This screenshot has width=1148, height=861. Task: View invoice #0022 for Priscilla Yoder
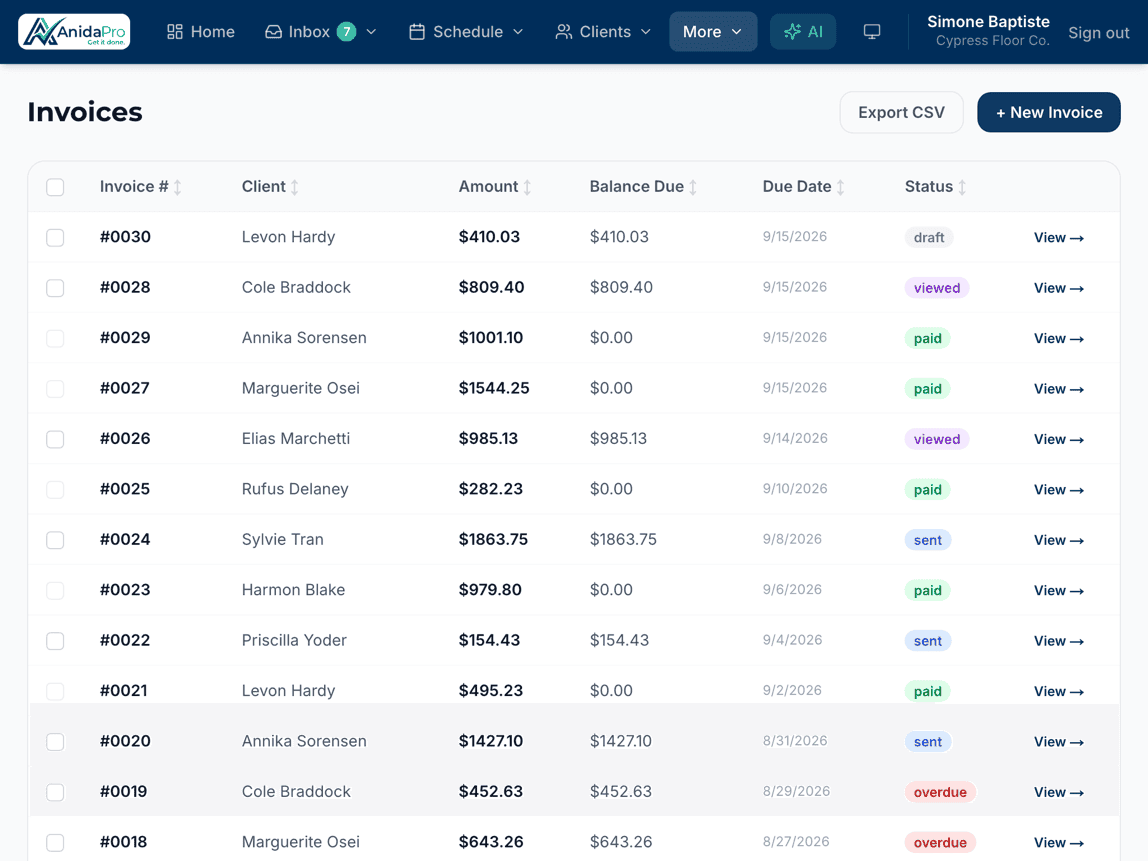1059,641
